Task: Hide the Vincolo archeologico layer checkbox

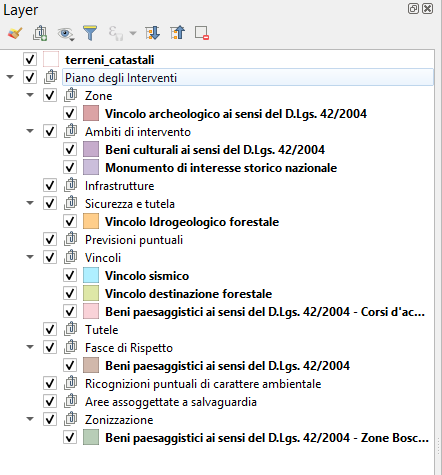Action: pos(70,113)
